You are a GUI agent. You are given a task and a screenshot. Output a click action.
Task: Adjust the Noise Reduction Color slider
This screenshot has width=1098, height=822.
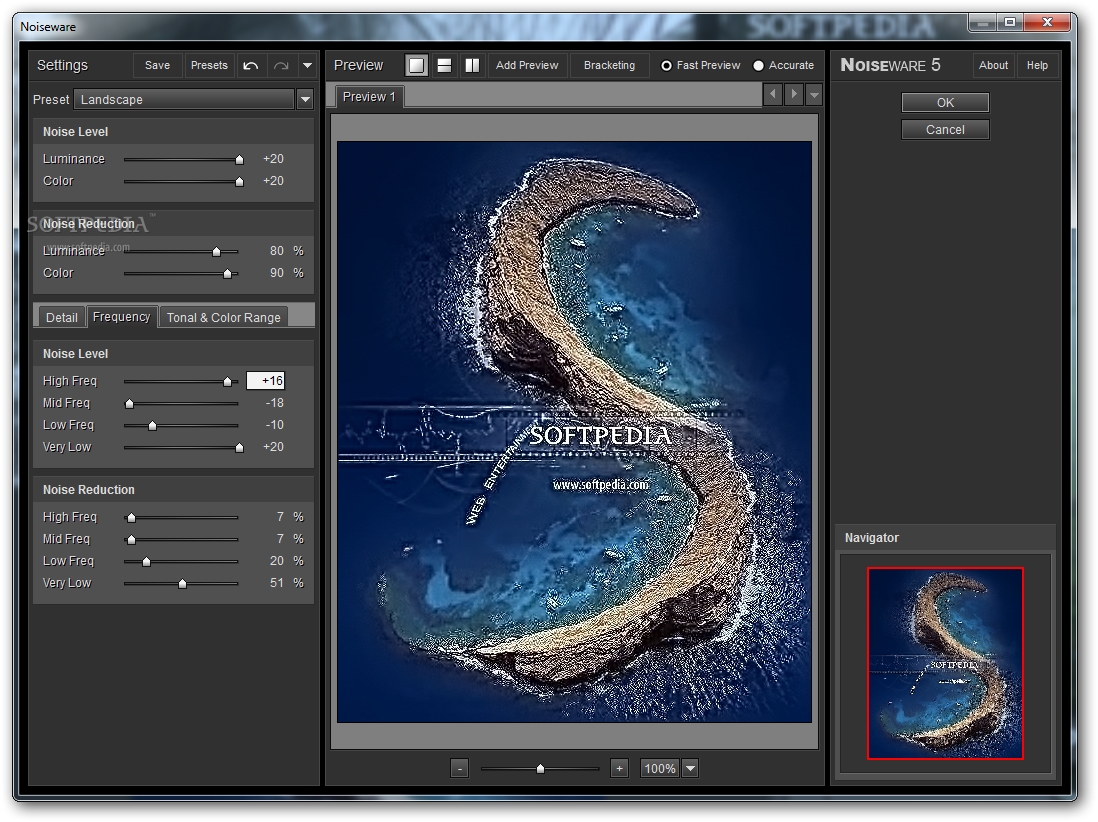228,274
